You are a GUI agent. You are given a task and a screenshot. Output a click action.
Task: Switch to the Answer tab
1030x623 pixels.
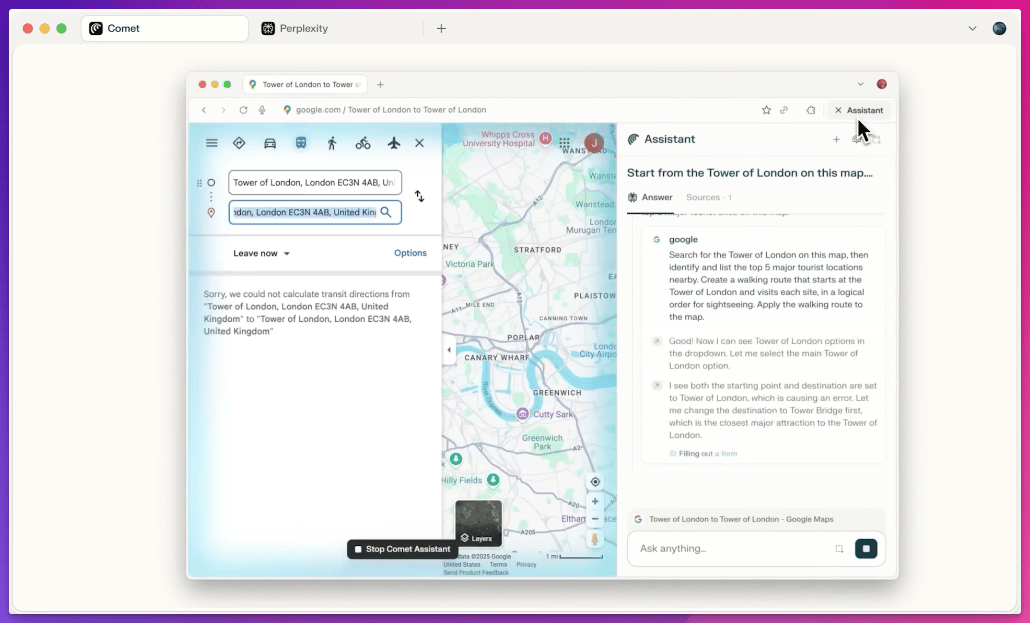pyautogui.click(x=650, y=197)
